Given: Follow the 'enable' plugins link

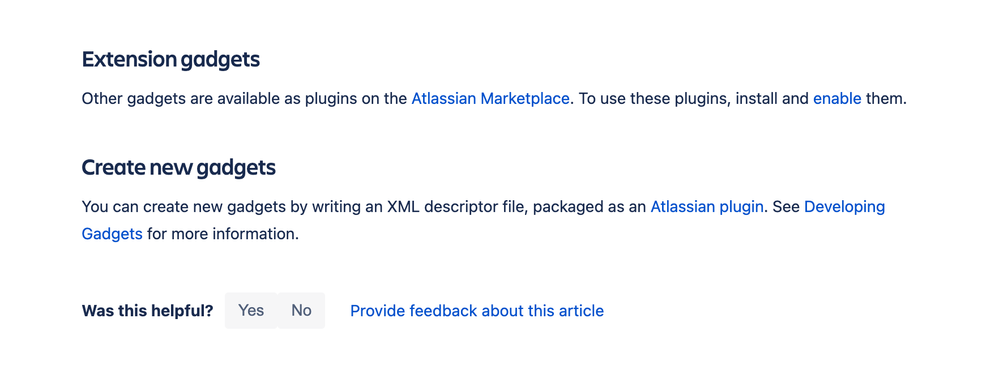Looking at the screenshot, I should tap(837, 99).
